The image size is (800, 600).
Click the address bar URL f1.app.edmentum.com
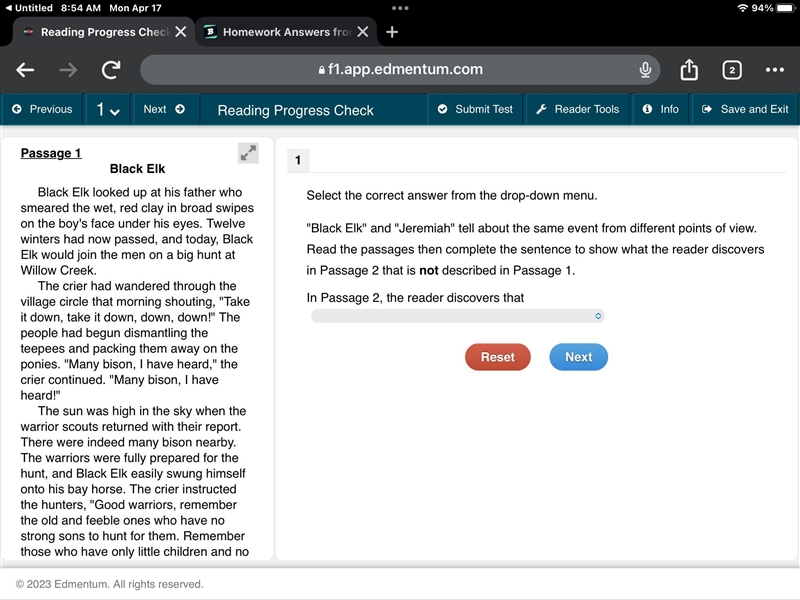400,69
